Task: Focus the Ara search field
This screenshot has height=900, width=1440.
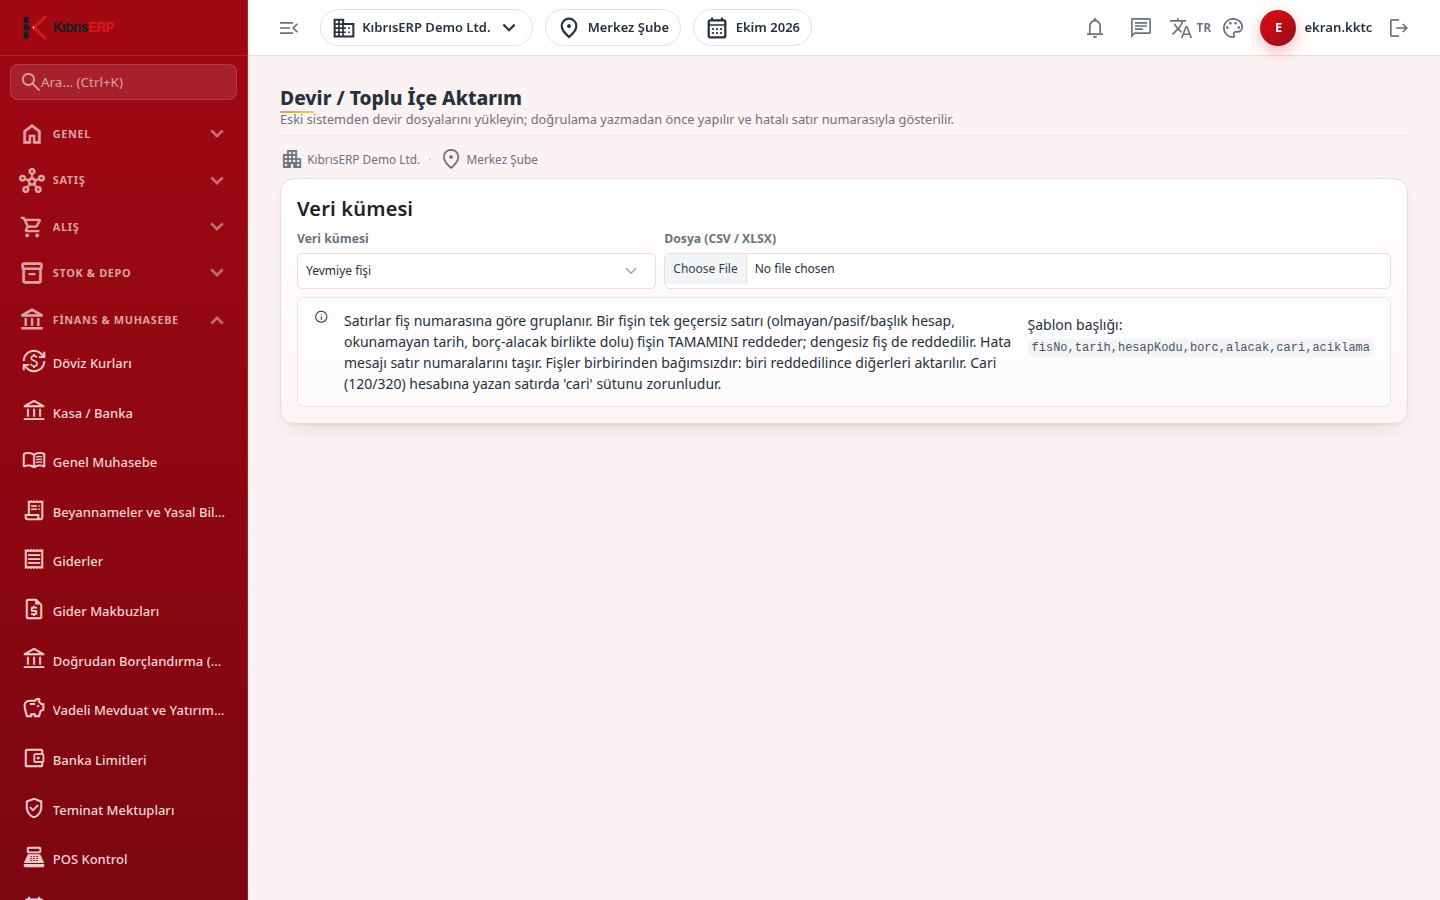Action: 124,82
